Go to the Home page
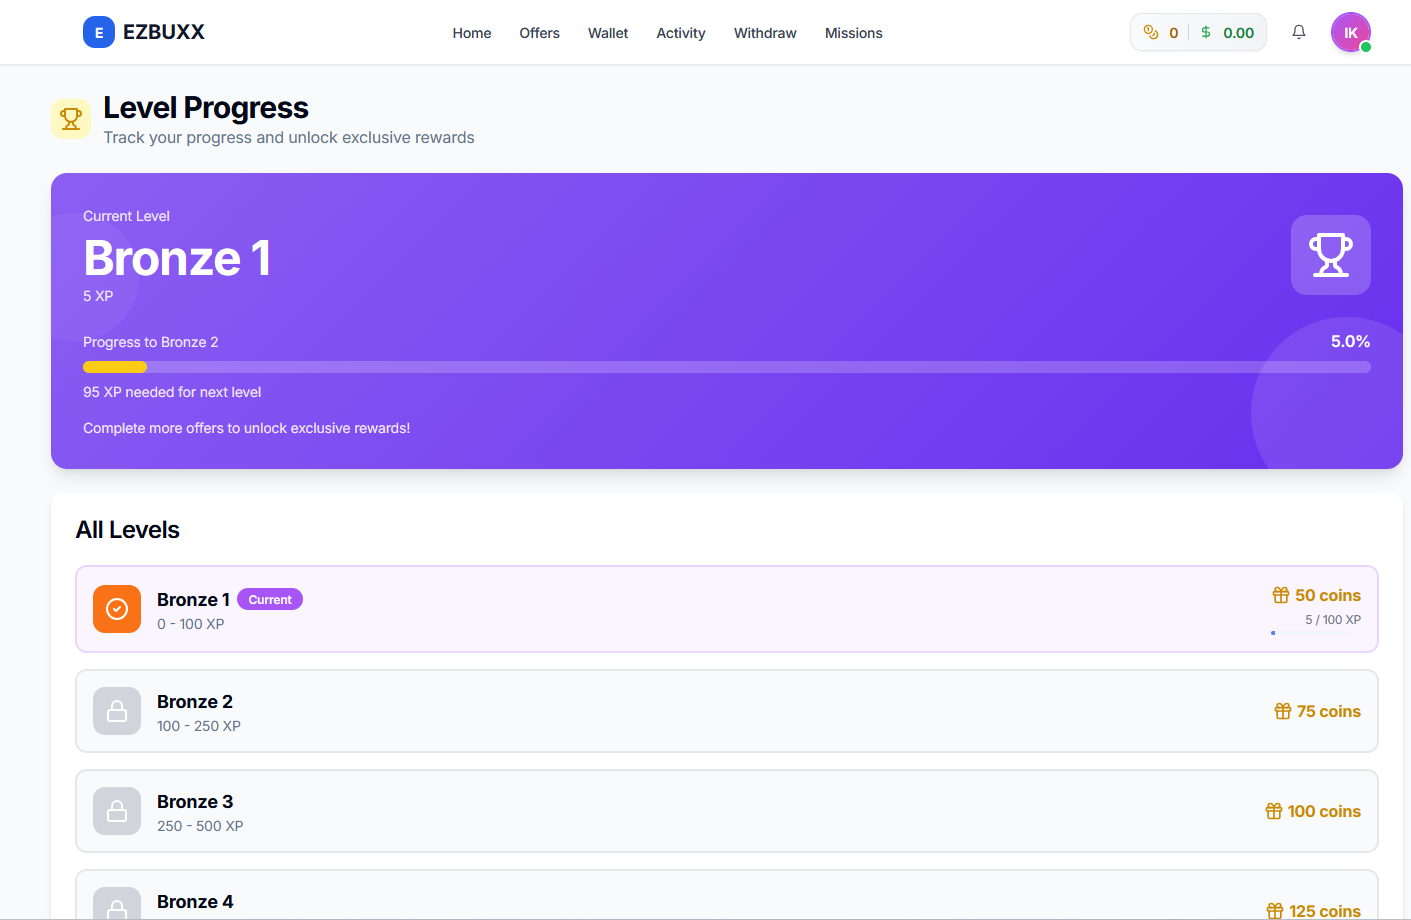Viewport: 1411px width, 920px height. pyautogui.click(x=471, y=33)
